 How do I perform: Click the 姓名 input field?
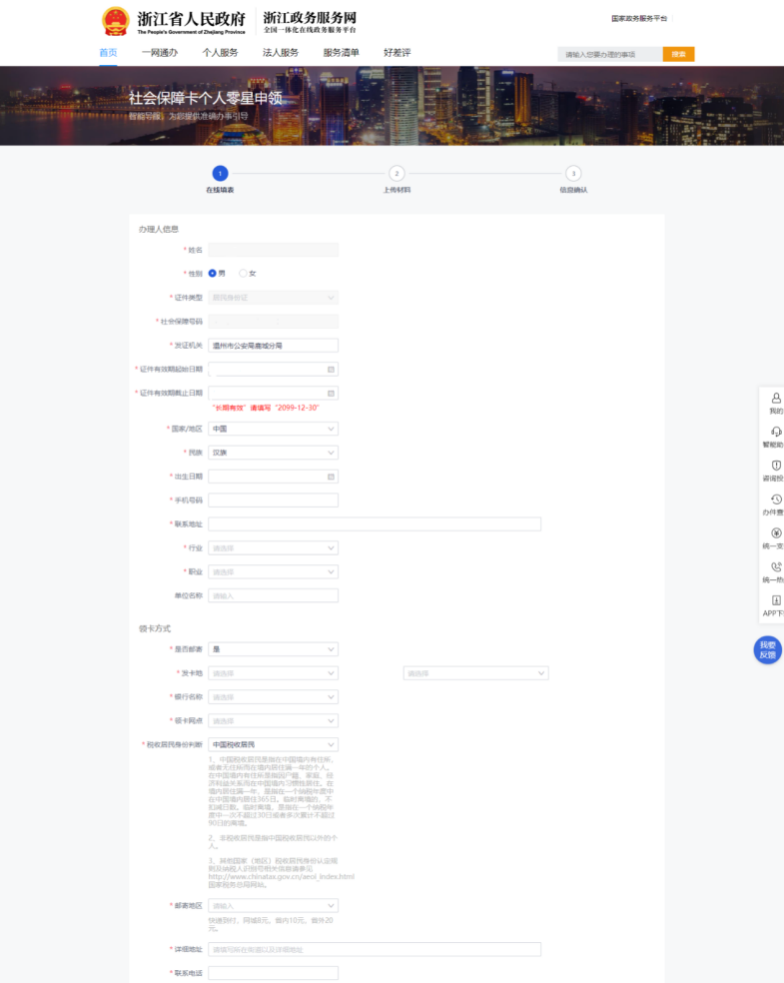pyautogui.click(x=273, y=250)
